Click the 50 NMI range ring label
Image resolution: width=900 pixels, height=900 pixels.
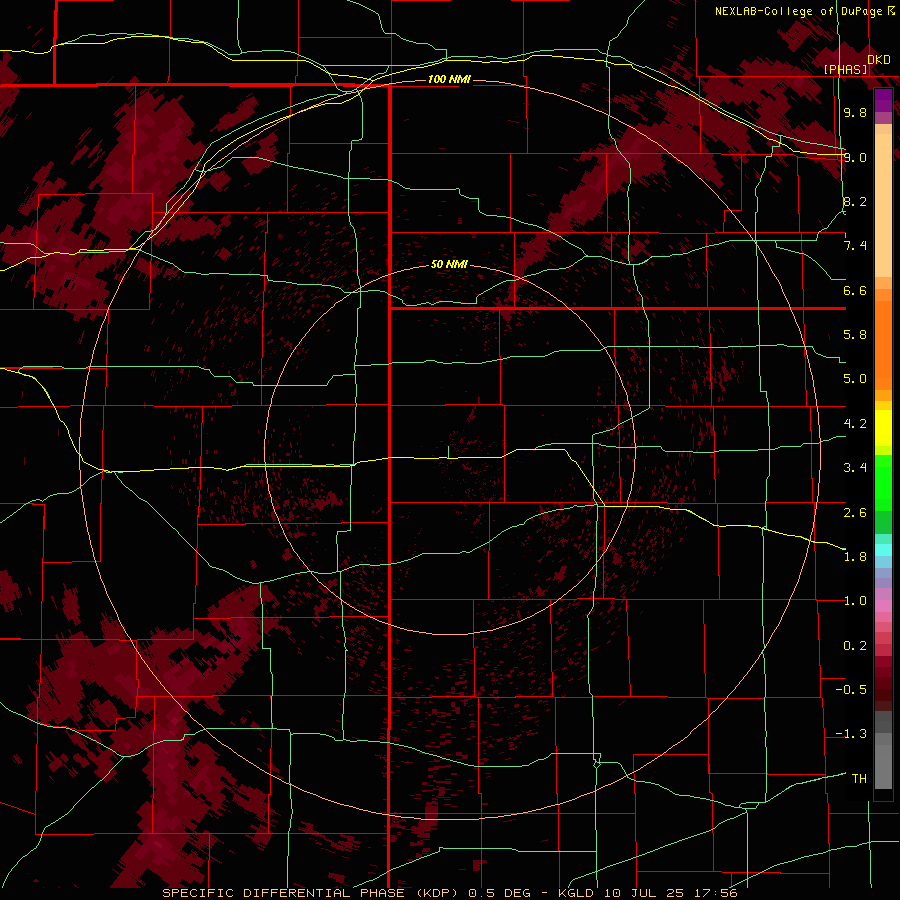click(x=449, y=264)
